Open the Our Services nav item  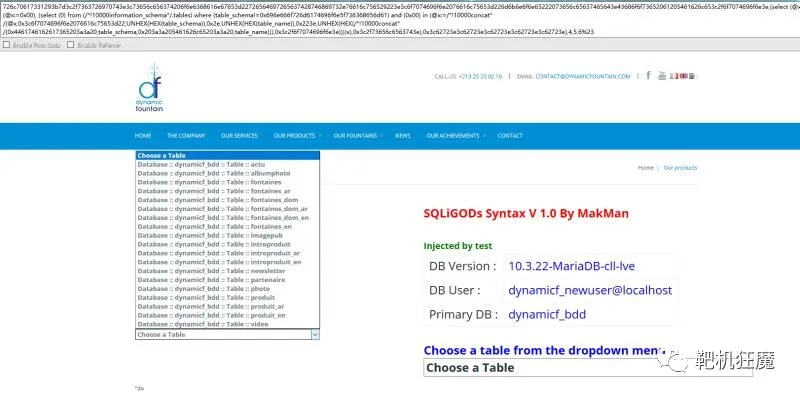(x=239, y=136)
